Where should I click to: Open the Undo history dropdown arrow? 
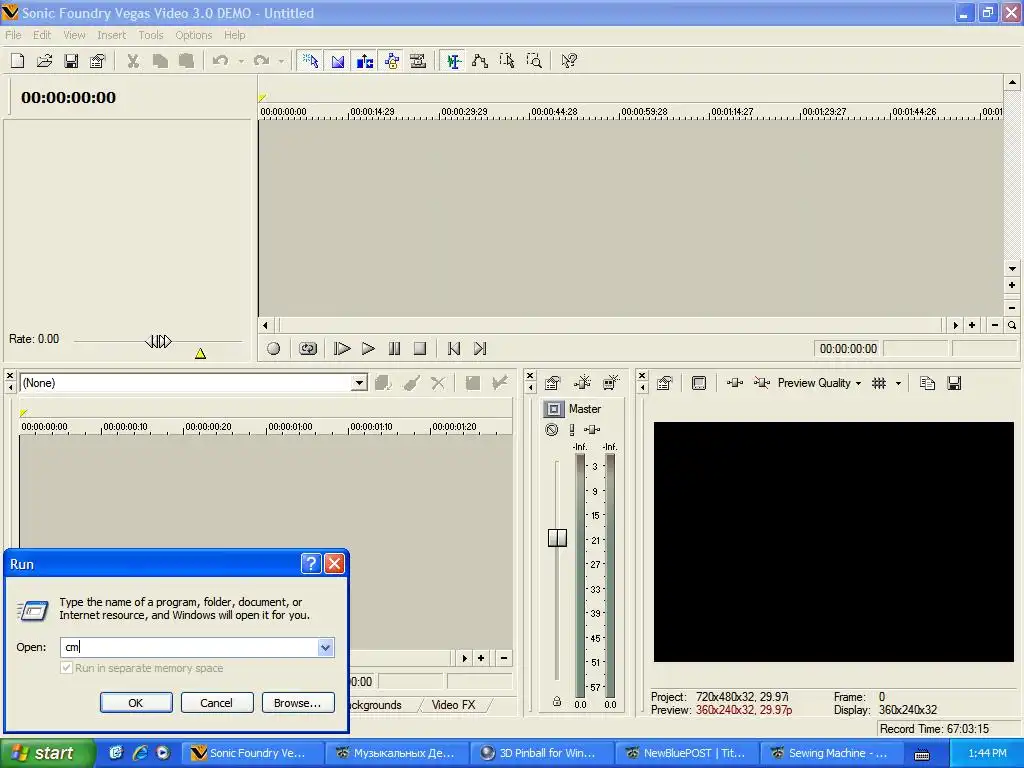click(x=241, y=61)
